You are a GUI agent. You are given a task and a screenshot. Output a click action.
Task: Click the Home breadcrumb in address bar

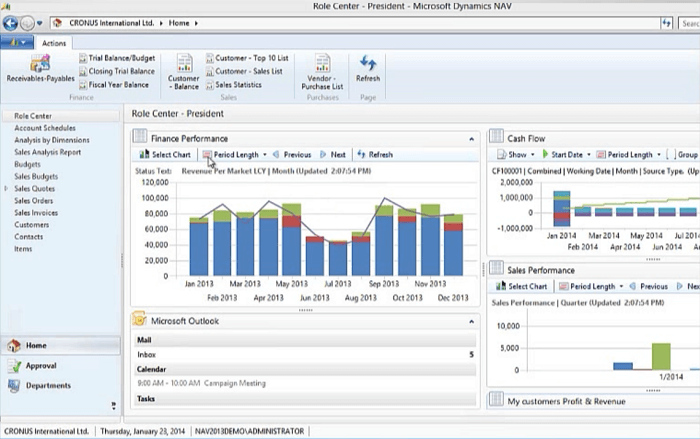(x=179, y=23)
